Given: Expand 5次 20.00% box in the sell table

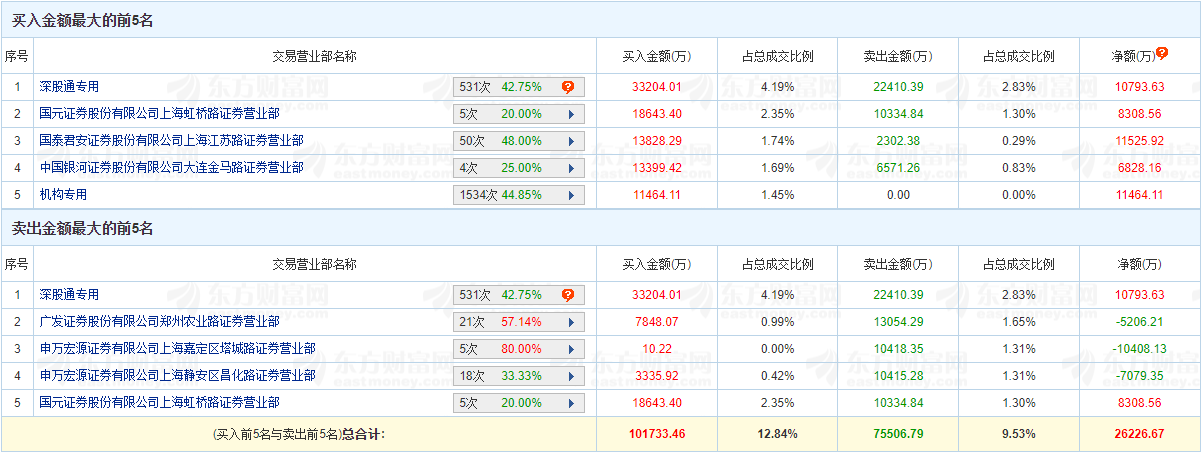Looking at the screenshot, I should [518, 403].
